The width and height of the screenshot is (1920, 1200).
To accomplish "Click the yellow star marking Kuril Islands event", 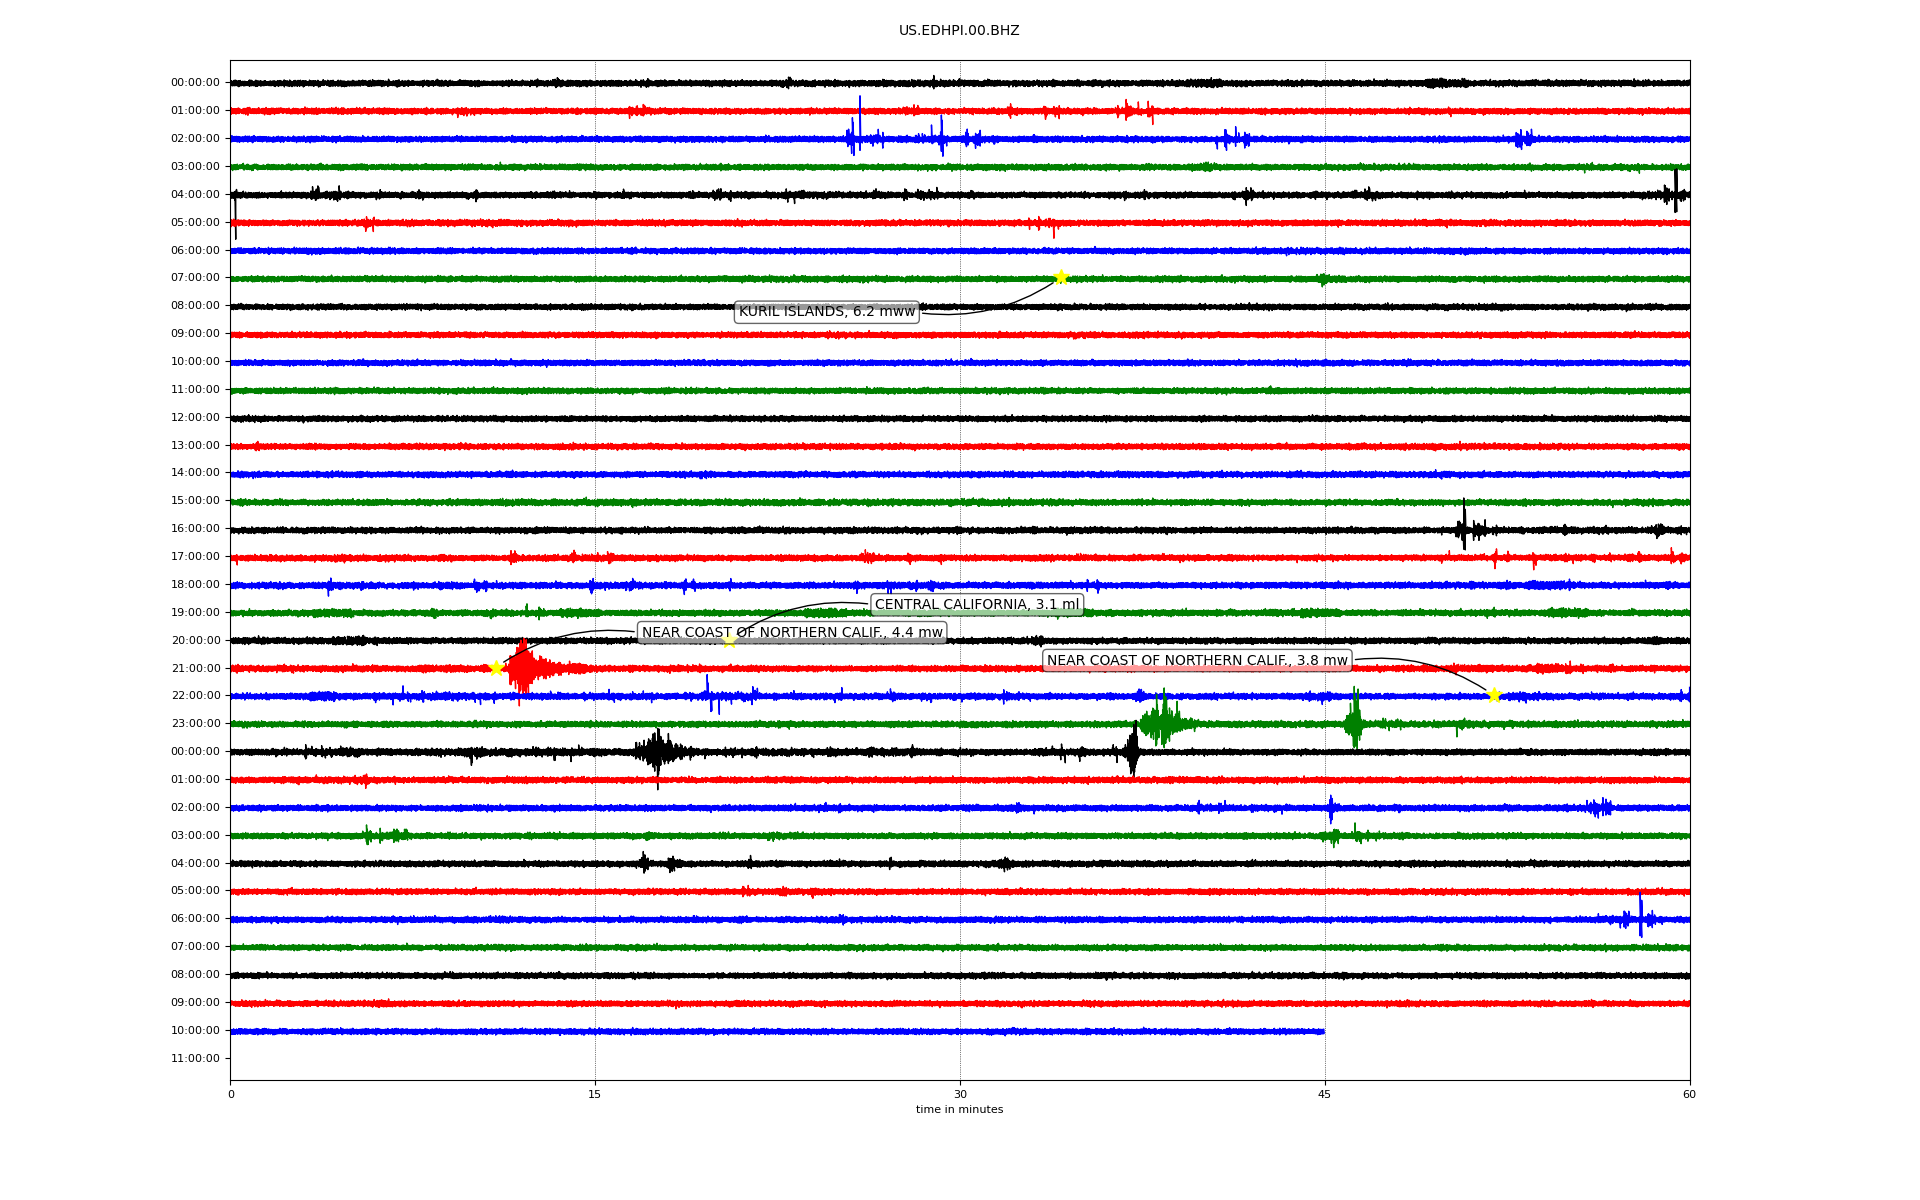I will 1061,277.
